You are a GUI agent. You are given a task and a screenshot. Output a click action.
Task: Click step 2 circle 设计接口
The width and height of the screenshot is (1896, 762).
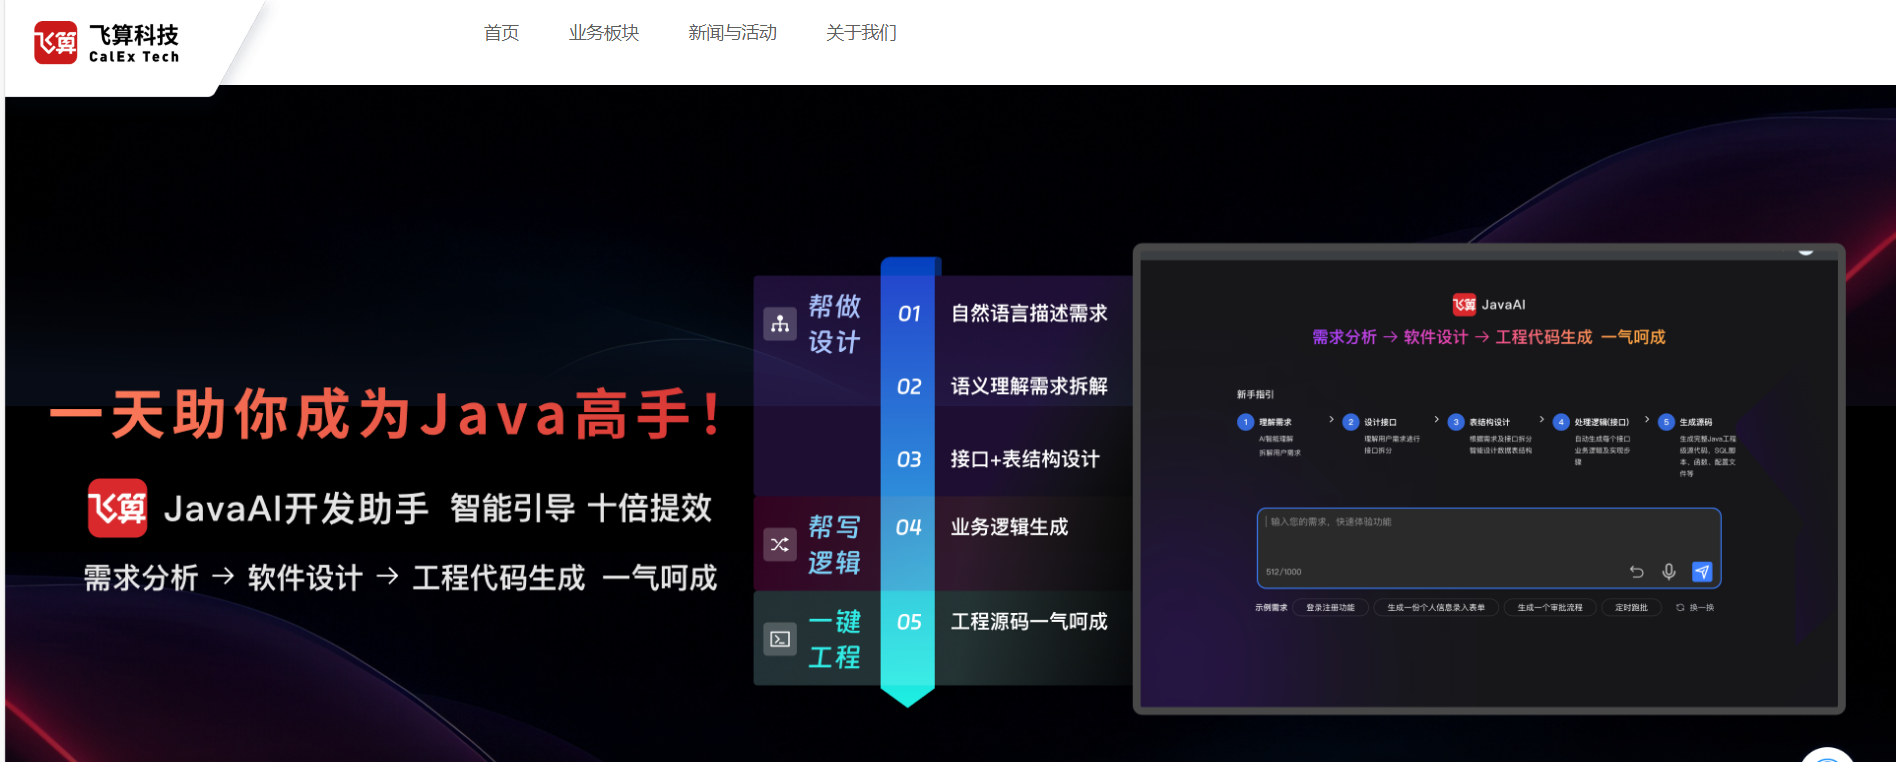(1351, 422)
